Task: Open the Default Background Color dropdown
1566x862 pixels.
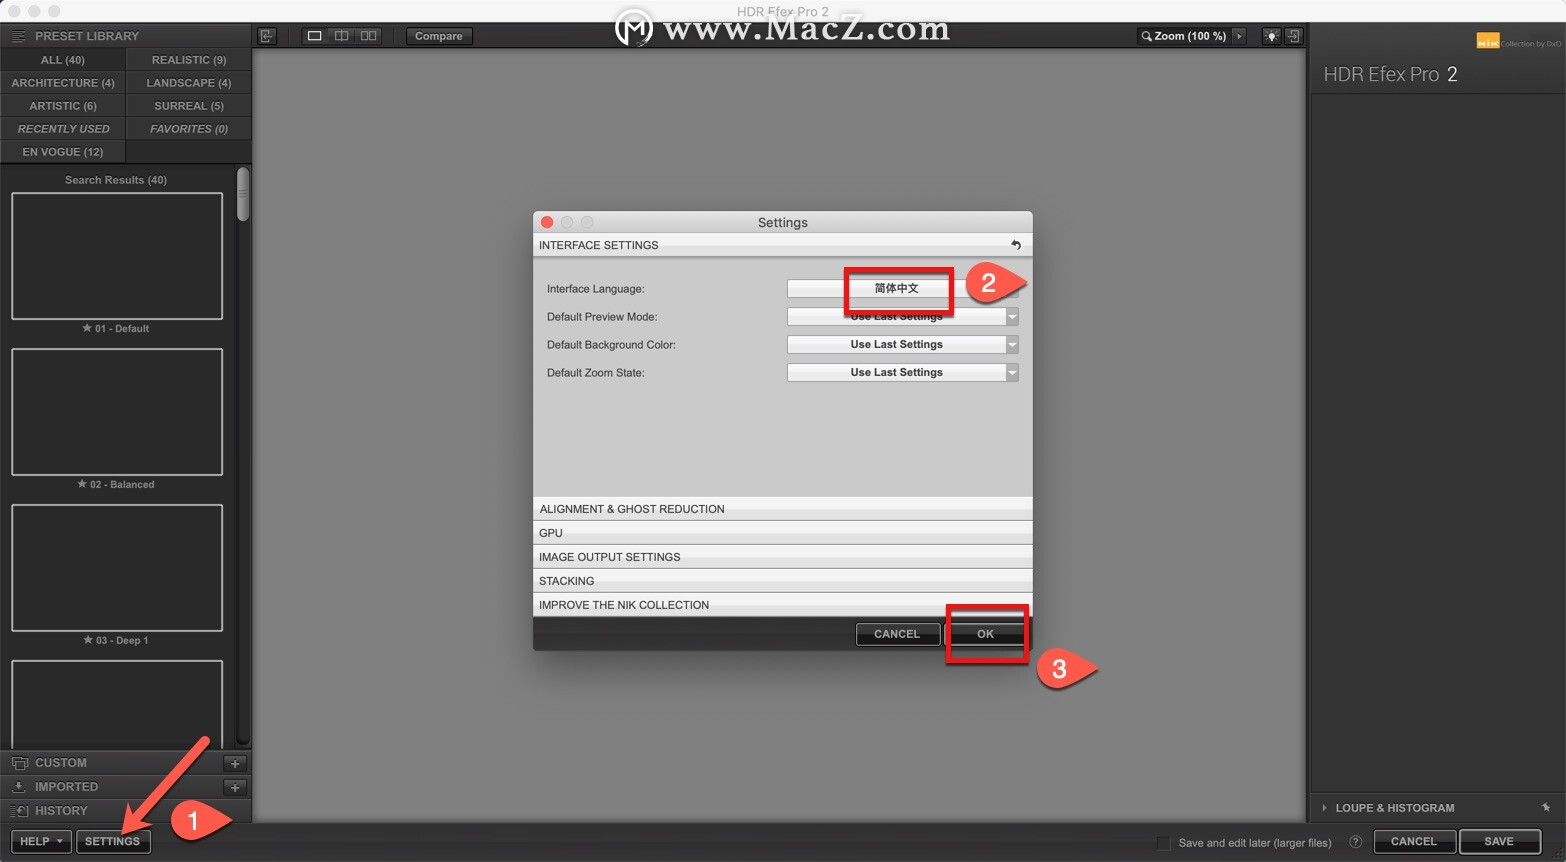Action: (903, 344)
